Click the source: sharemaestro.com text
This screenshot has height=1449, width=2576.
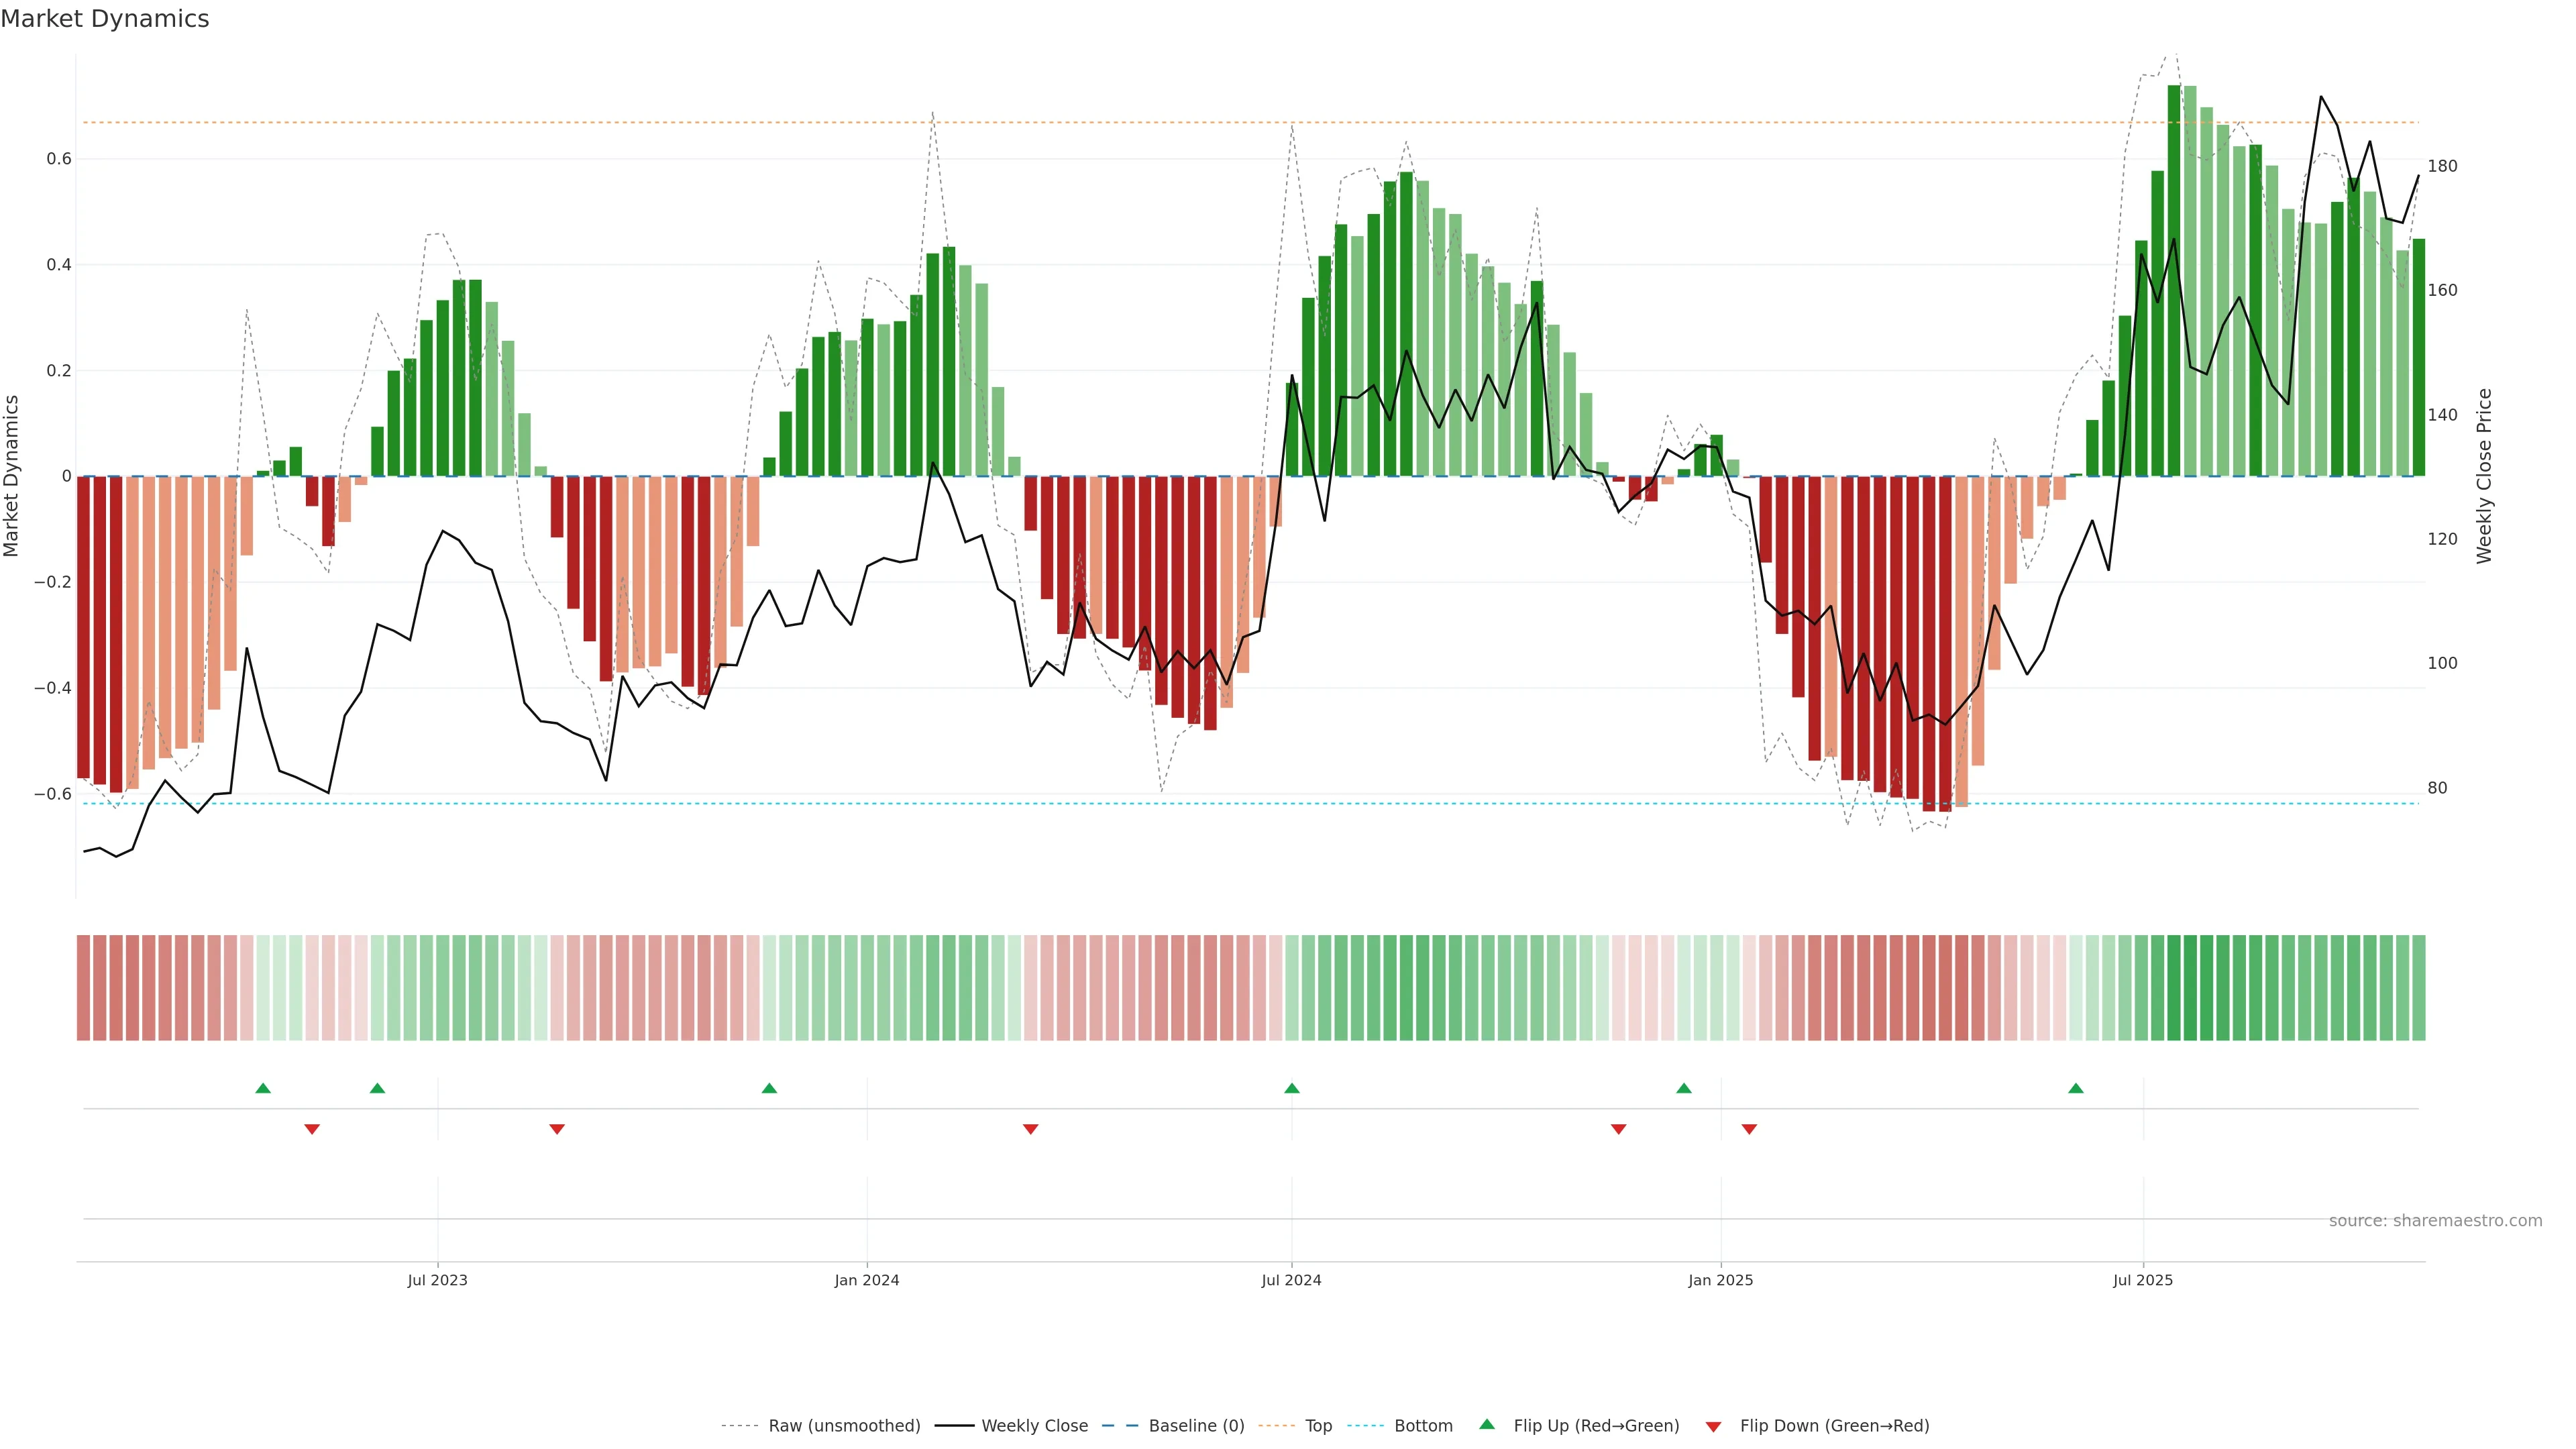[2435, 1221]
